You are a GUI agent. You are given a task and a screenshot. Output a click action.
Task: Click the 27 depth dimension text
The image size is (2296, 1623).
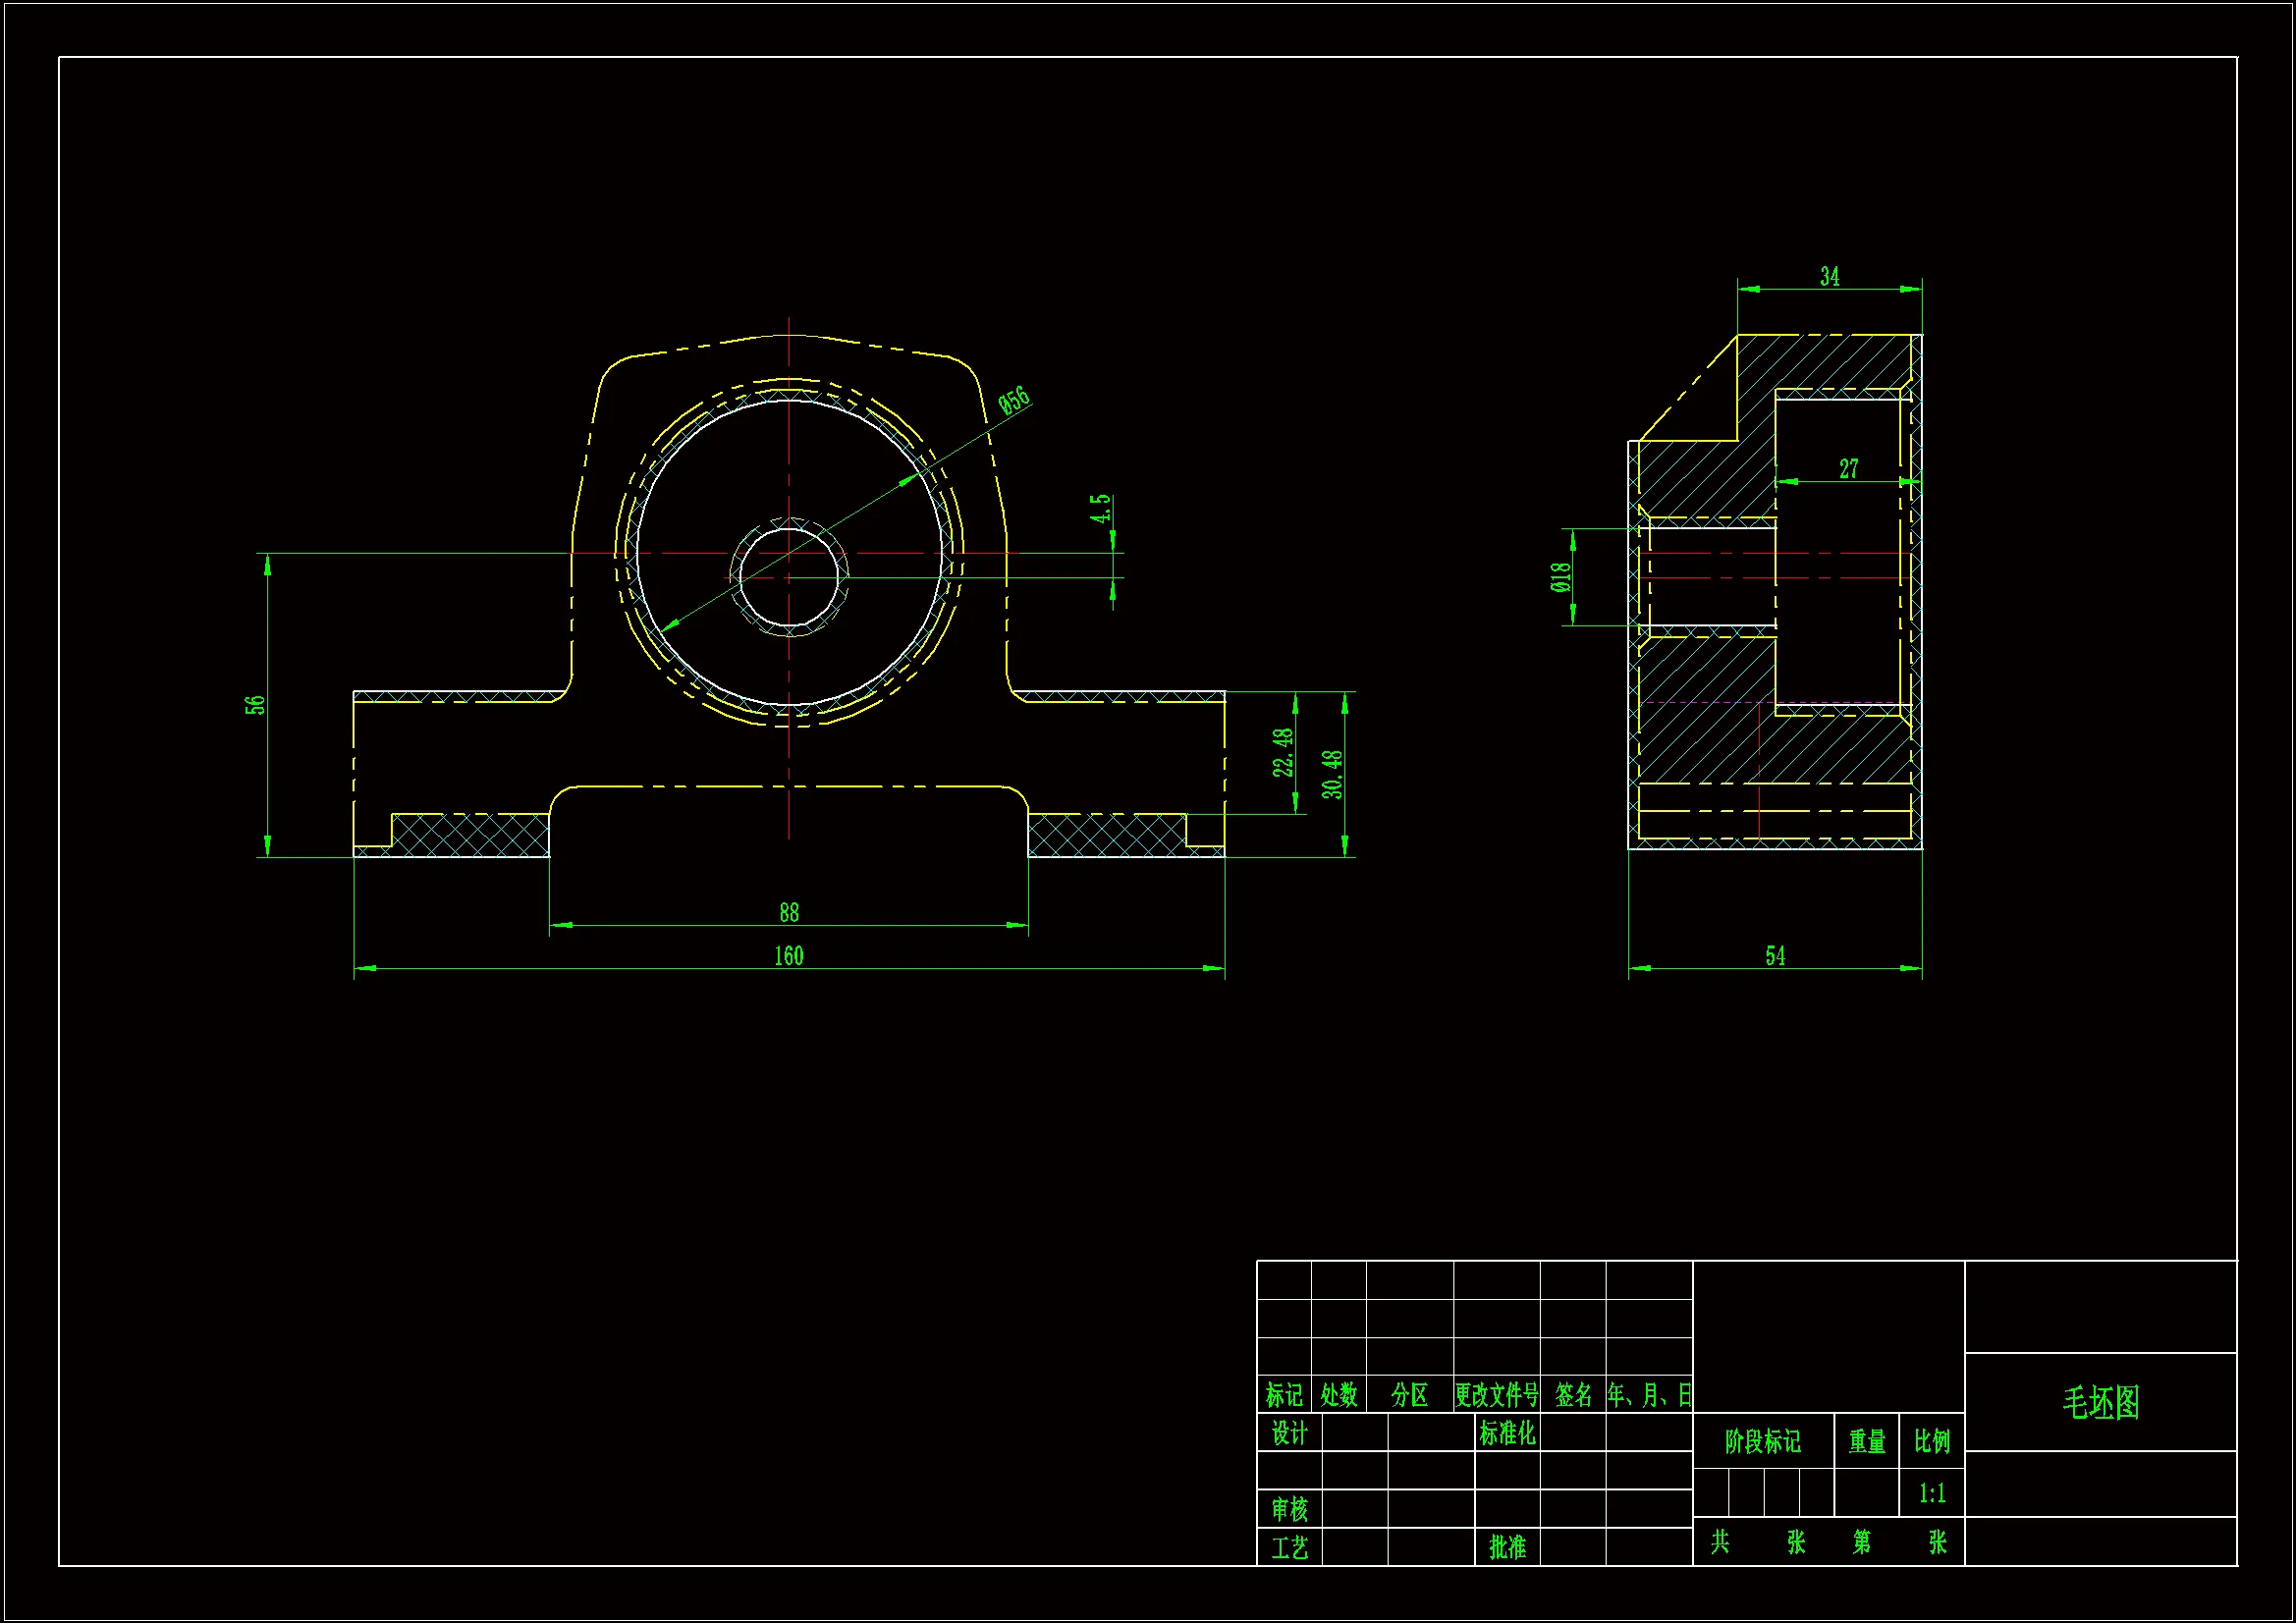[1848, 468]
